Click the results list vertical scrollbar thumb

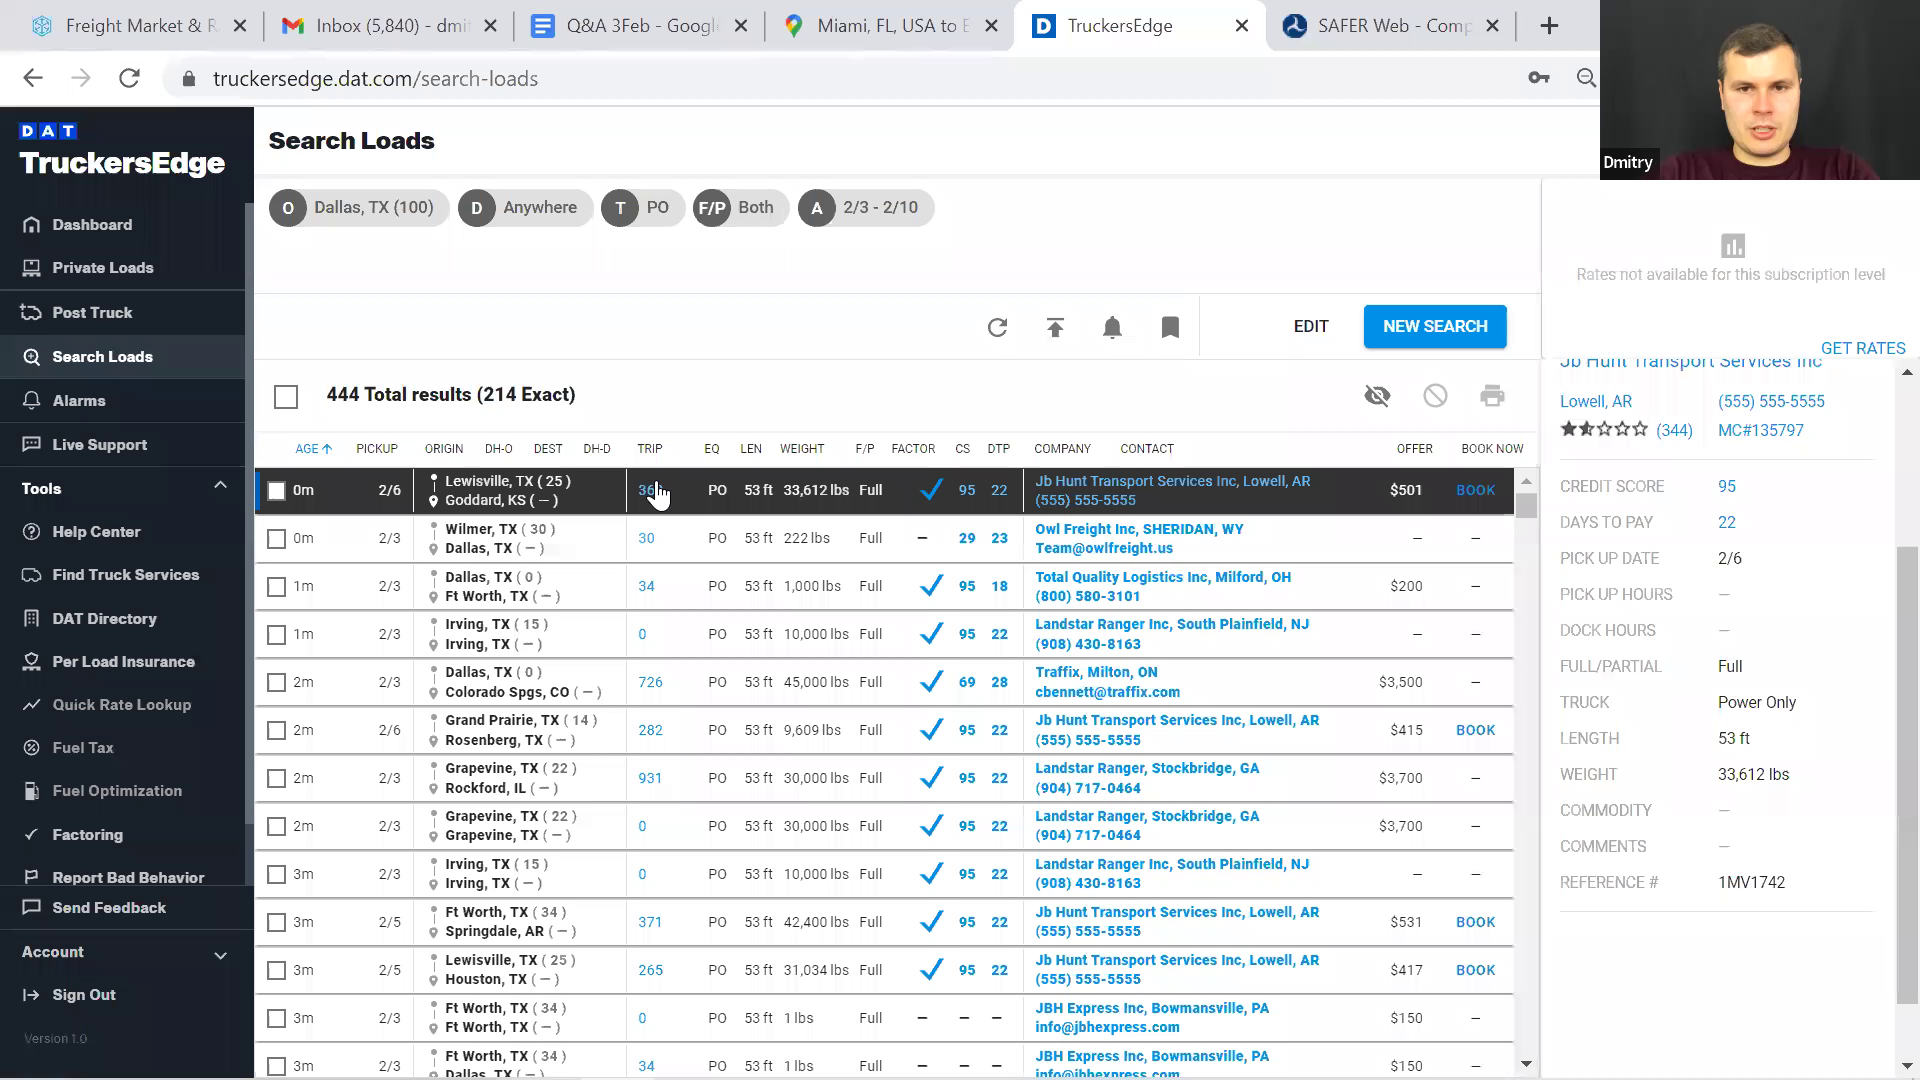pyautogui.click(x=1526, y=505)
